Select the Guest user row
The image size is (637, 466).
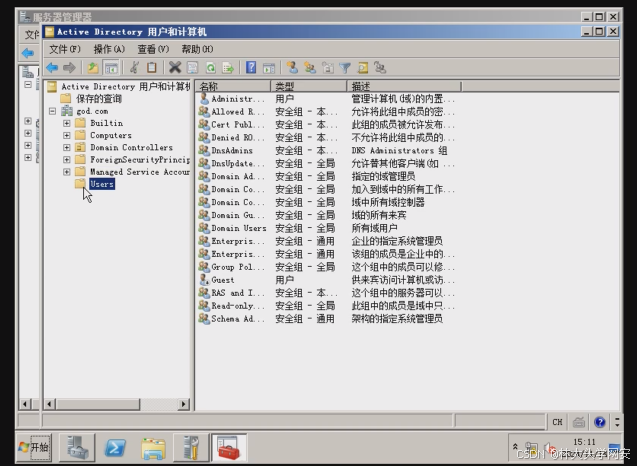point(327,280)
